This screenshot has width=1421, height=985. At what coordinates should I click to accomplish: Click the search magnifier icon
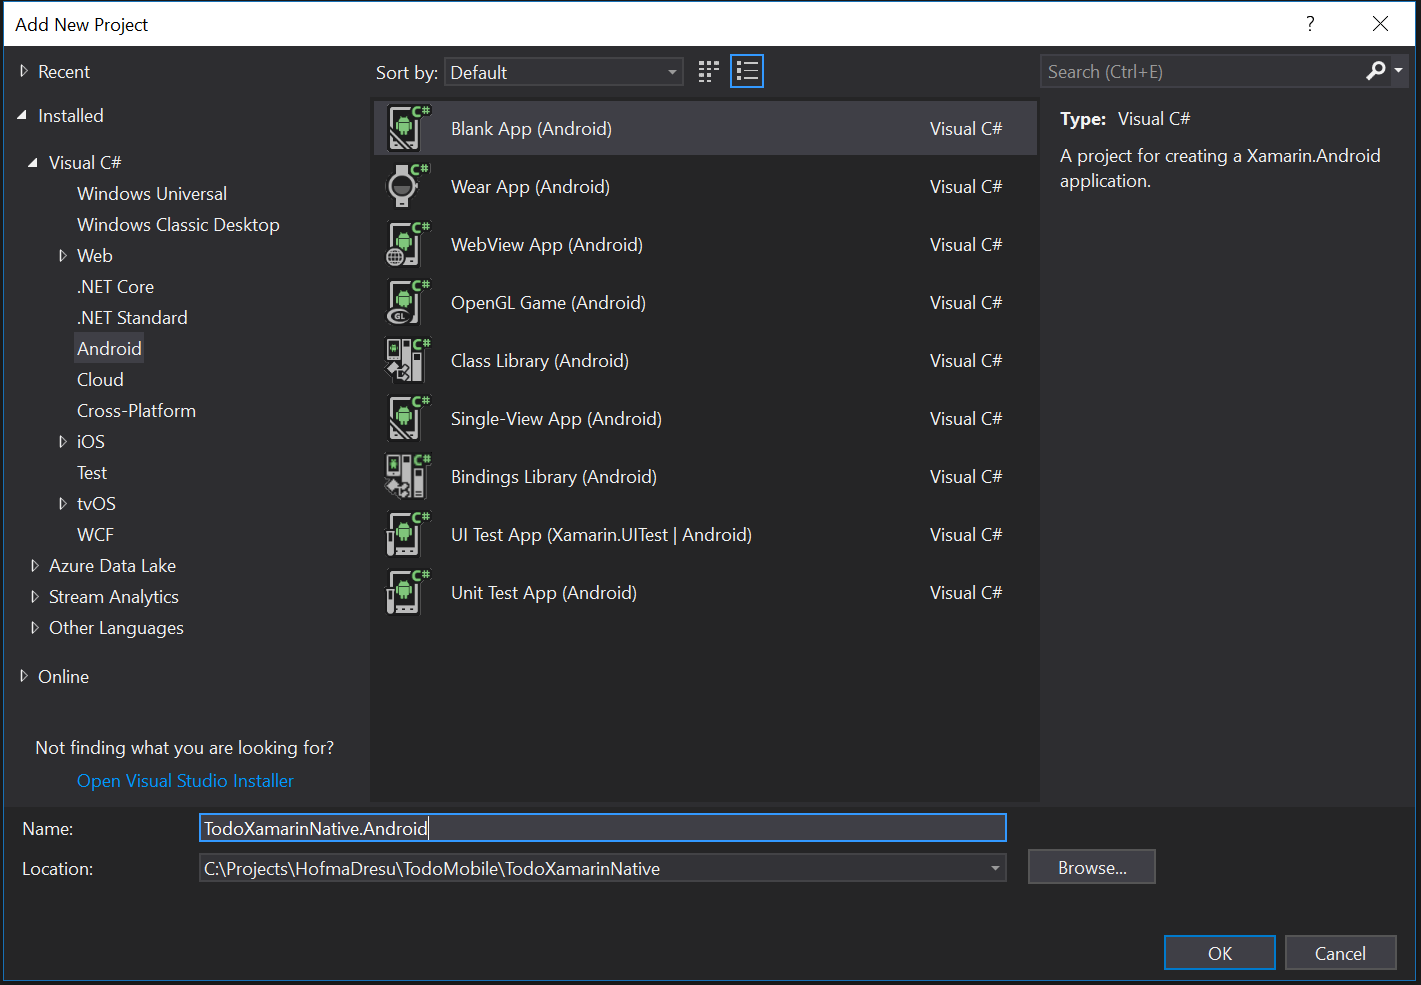[1376, 71]
